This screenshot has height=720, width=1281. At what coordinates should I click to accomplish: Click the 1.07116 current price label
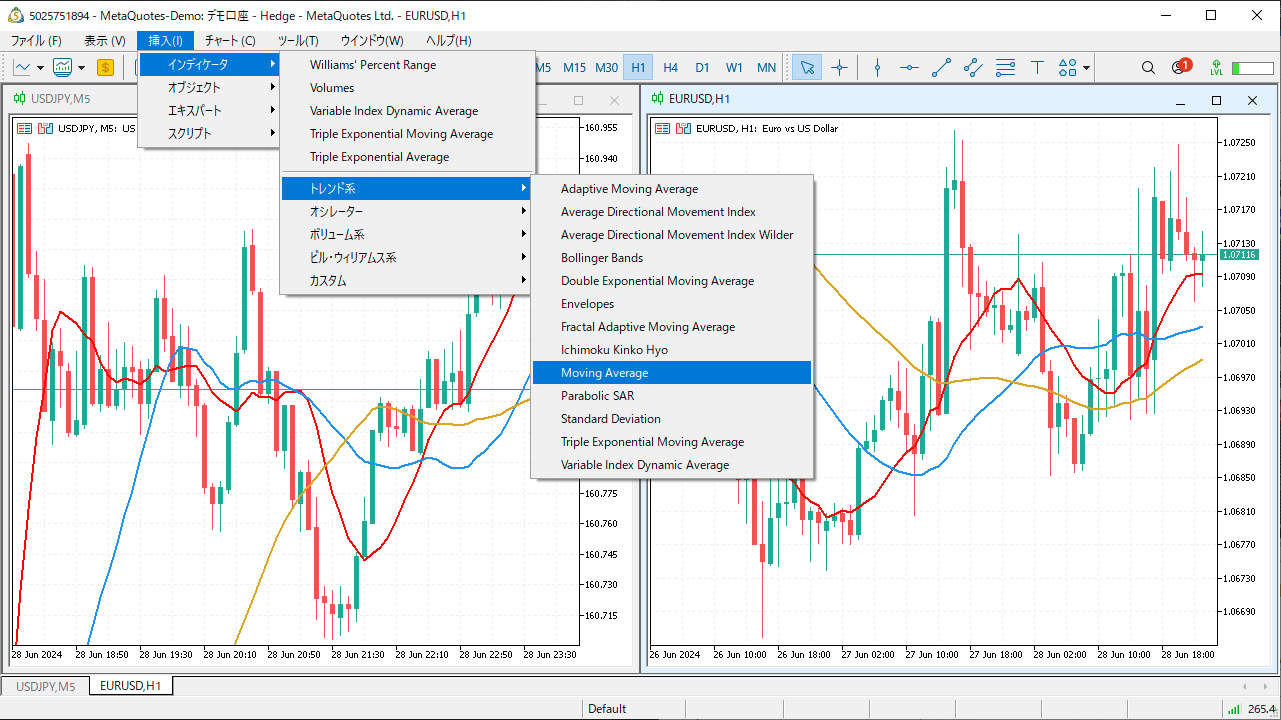[1239, 255]
